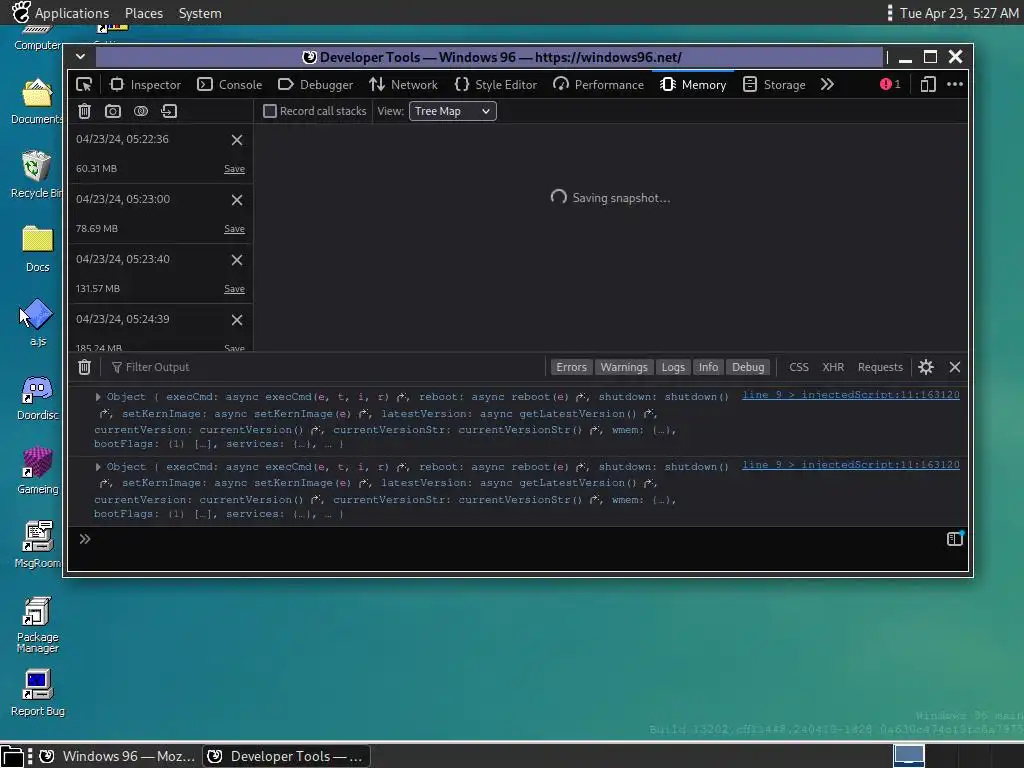This screenshot has width=1024, height=768.
Task: Select the Memory tab
Action: point(693,84)
